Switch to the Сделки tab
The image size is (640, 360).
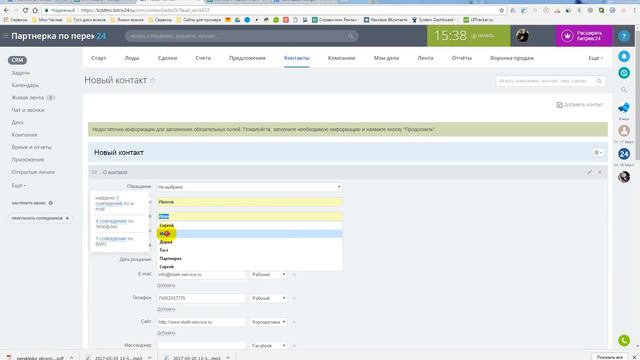(x=167, y=58)
